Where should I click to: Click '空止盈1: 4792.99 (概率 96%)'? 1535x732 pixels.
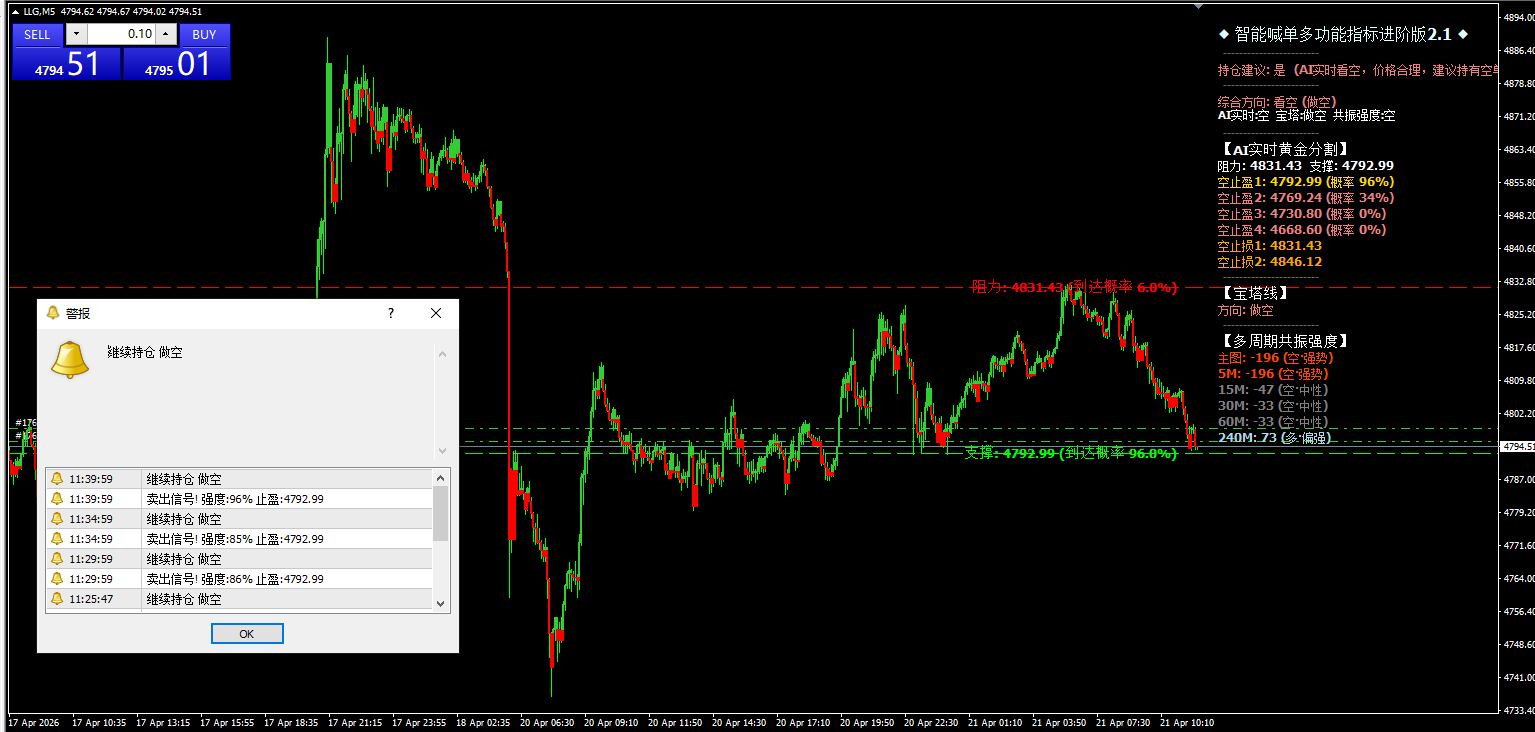click(x=1305, y=182)
